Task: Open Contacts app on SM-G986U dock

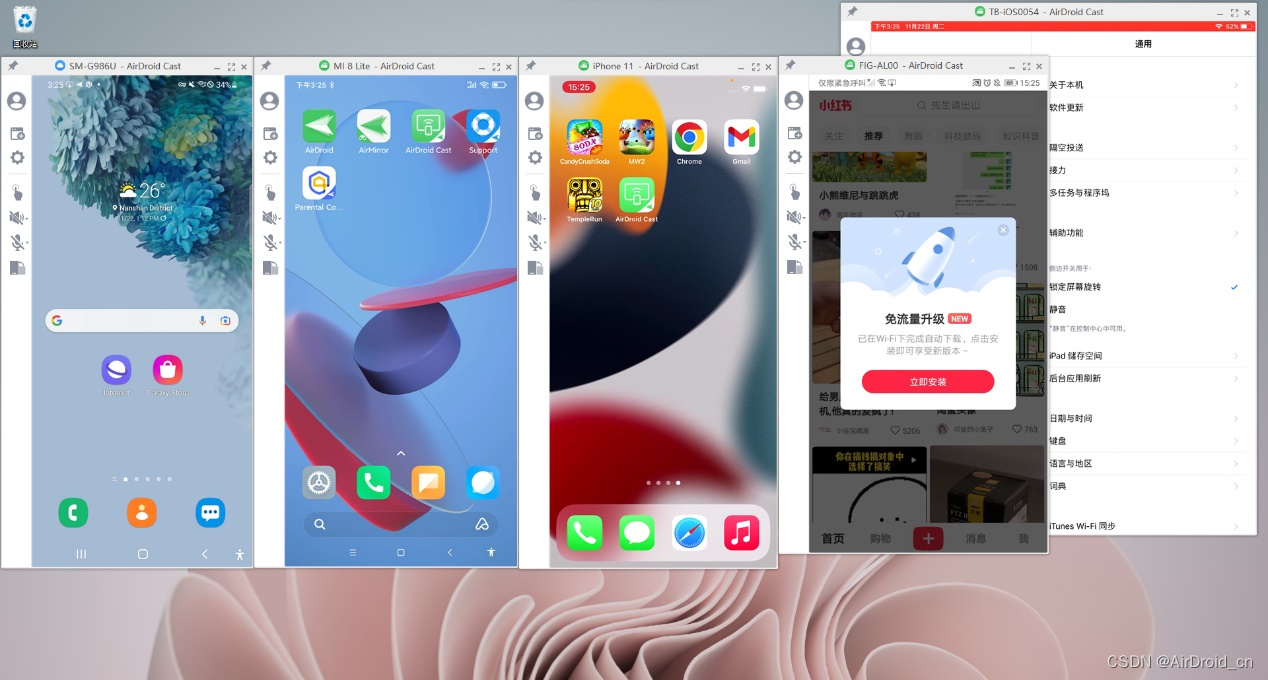Action: click(142, 513)
